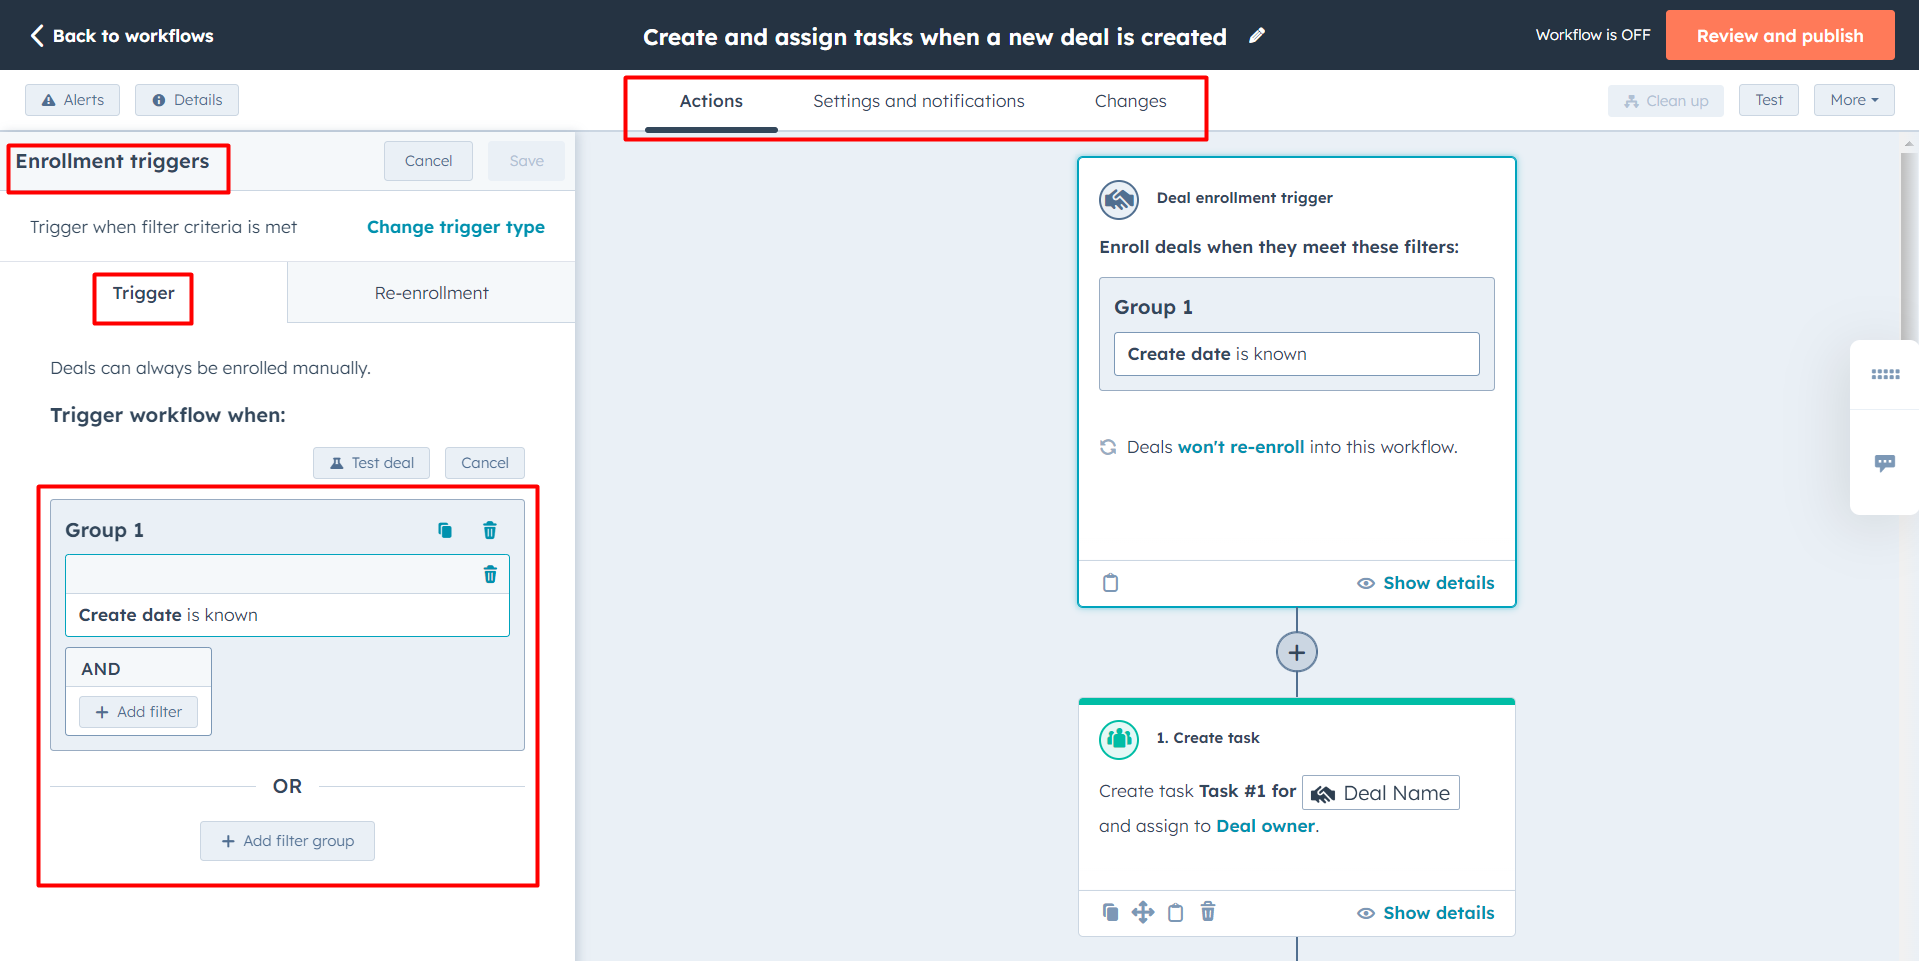This screenshot has width=1919, height=961.
Task: Open Alerts using the warning icon button
Action: point(71,99)
